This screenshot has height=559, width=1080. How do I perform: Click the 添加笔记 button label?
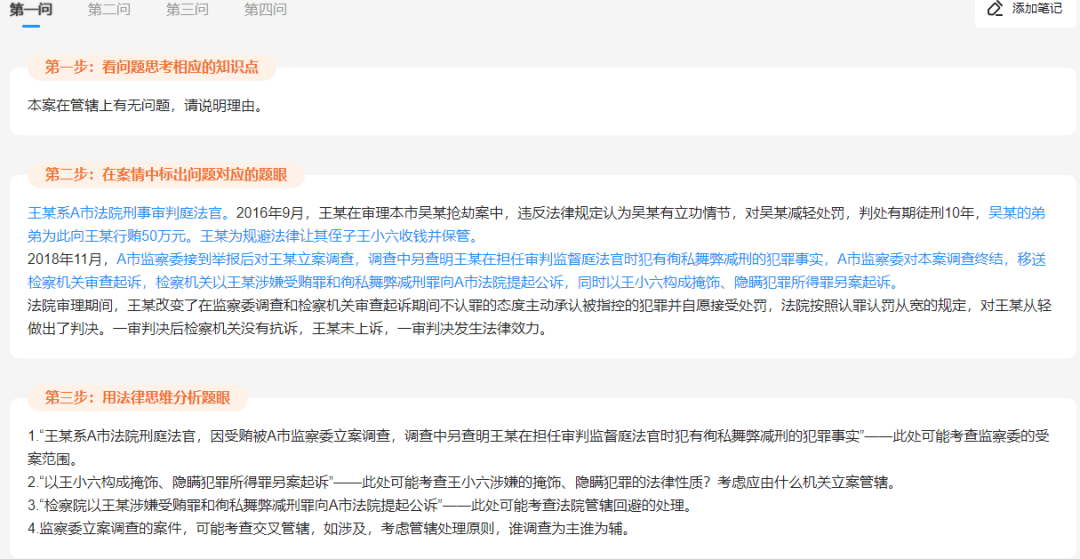[x=1037, y=8]
